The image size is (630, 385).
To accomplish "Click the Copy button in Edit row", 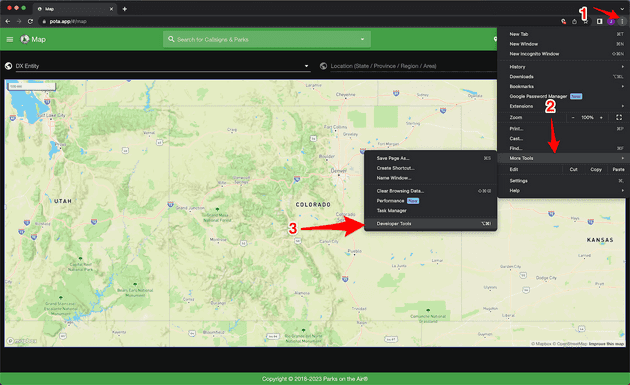I will [596, 170].
